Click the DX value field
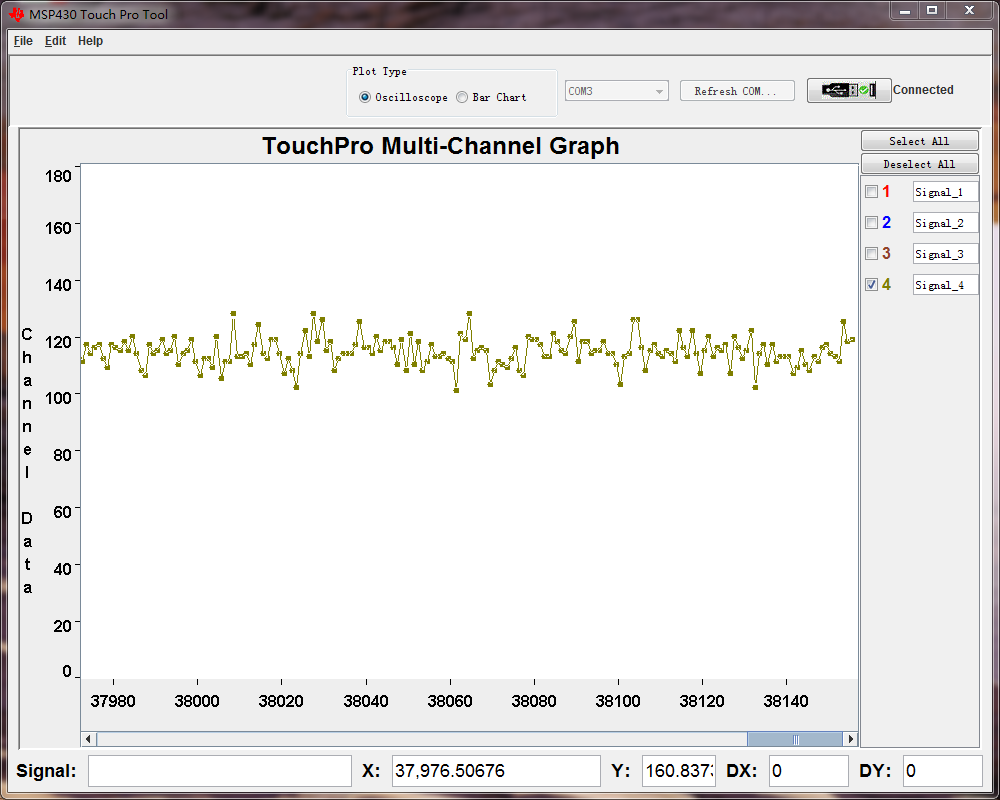The width and height of the screenshot is (1000, 800). click(x=809, y=771)
